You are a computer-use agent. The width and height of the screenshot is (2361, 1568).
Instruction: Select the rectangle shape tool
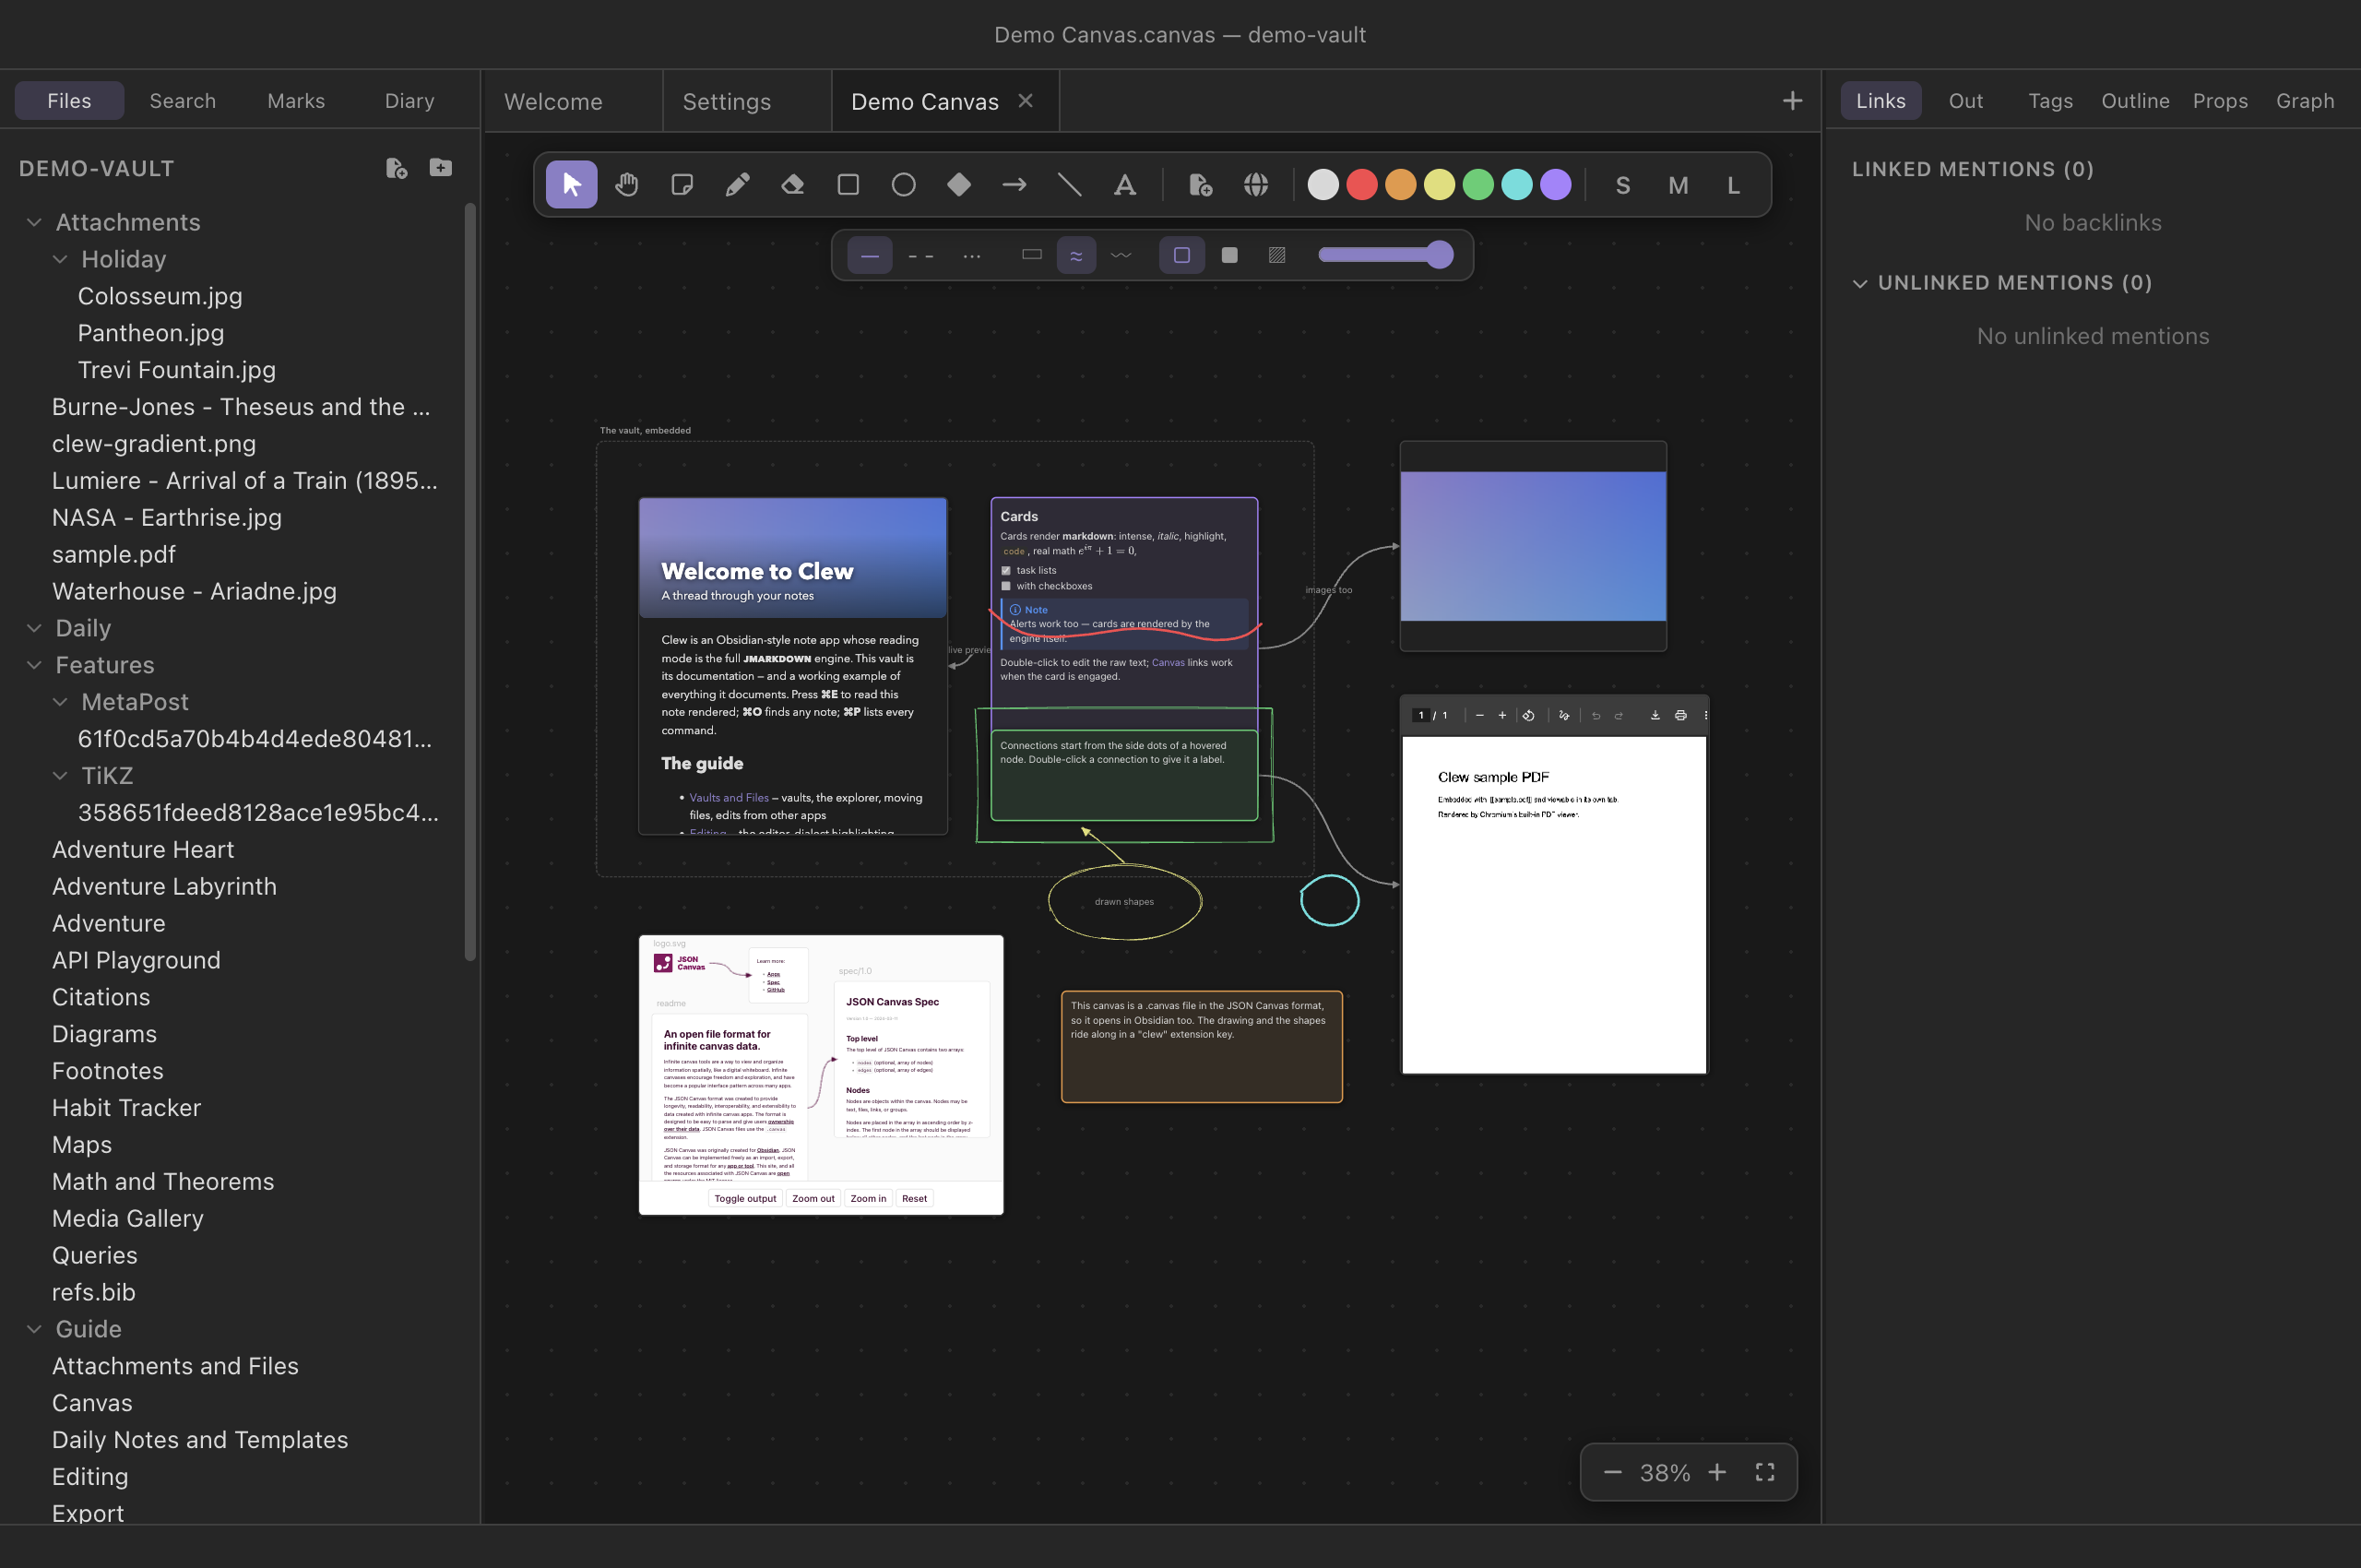pyautogui.click(x=848, y=185)
